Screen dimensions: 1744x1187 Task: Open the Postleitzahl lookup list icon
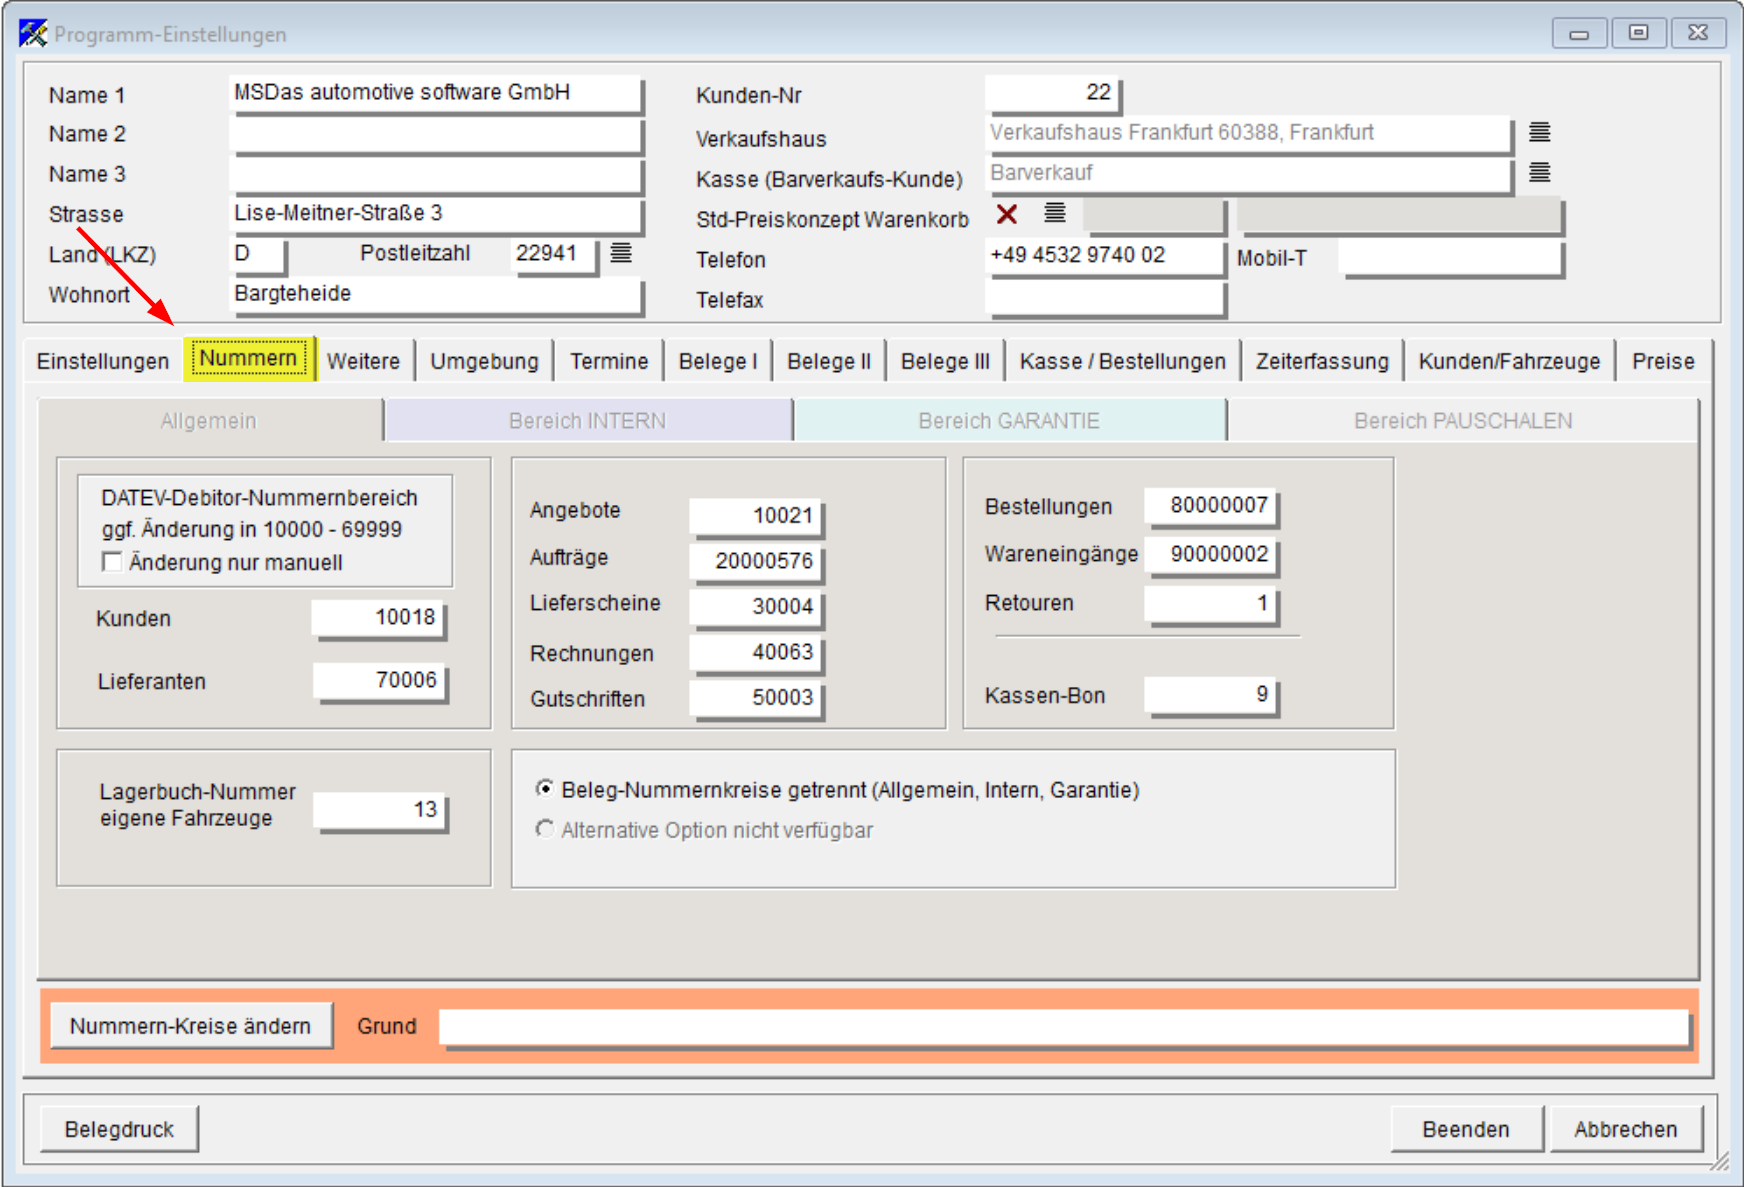(621, 253)
